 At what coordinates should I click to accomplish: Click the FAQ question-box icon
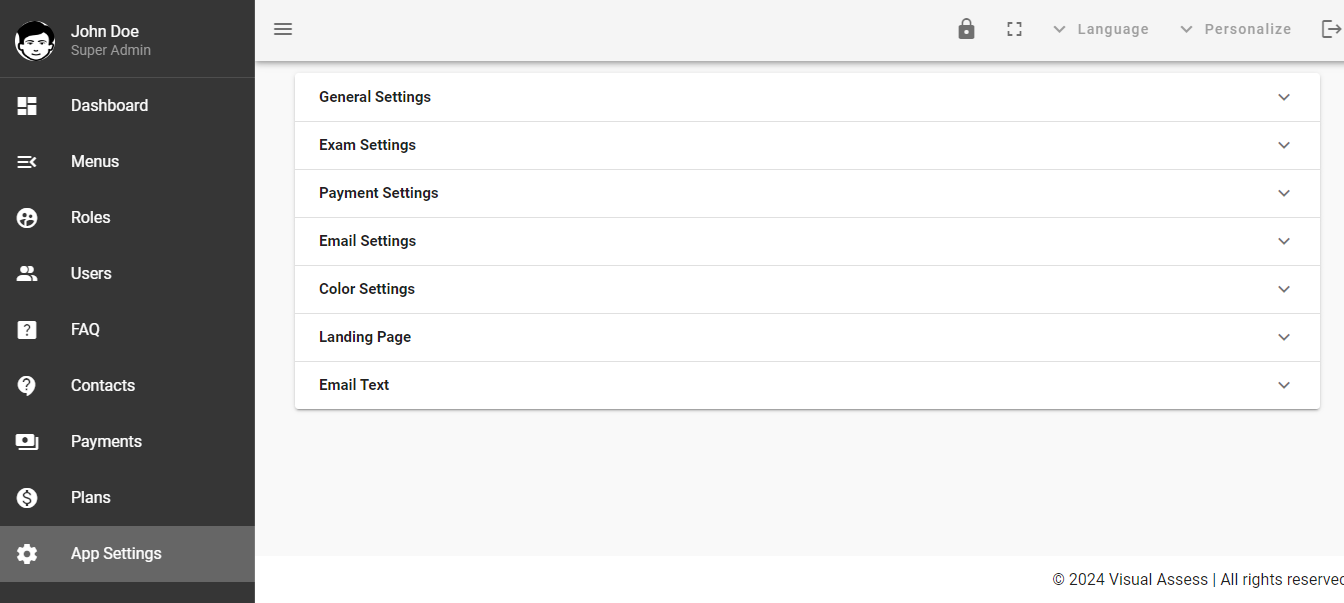click(x=27, y=329)
